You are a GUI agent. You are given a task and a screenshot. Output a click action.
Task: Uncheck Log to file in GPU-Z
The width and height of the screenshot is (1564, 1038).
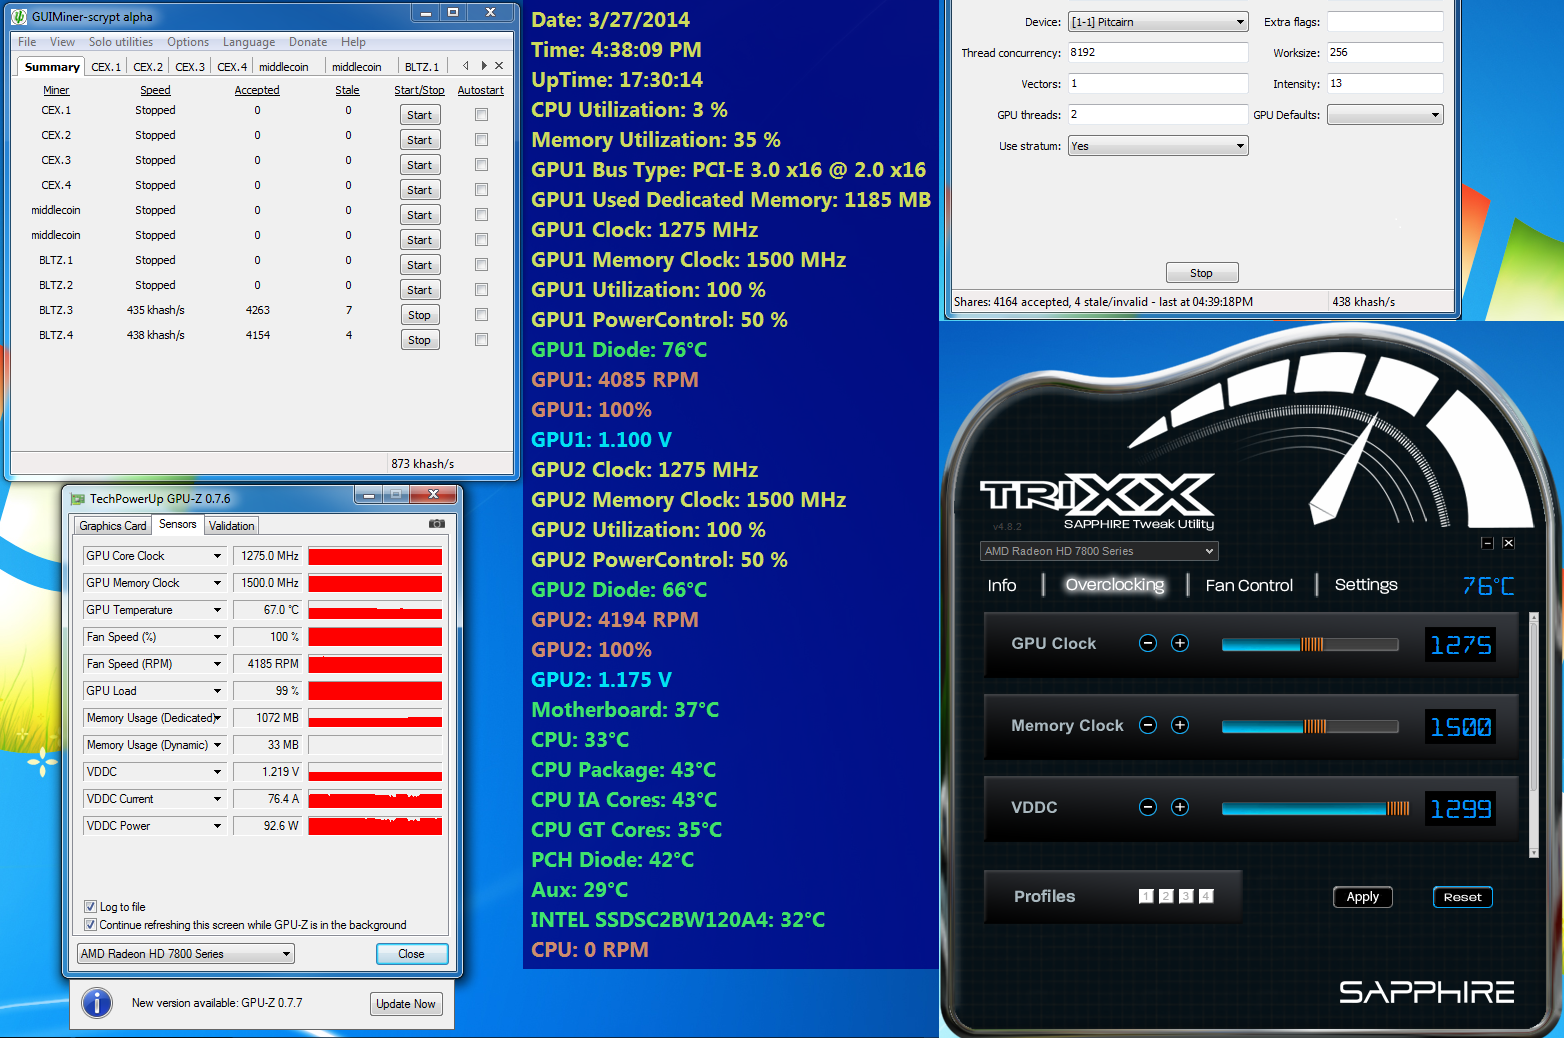[x=91, y=907]
